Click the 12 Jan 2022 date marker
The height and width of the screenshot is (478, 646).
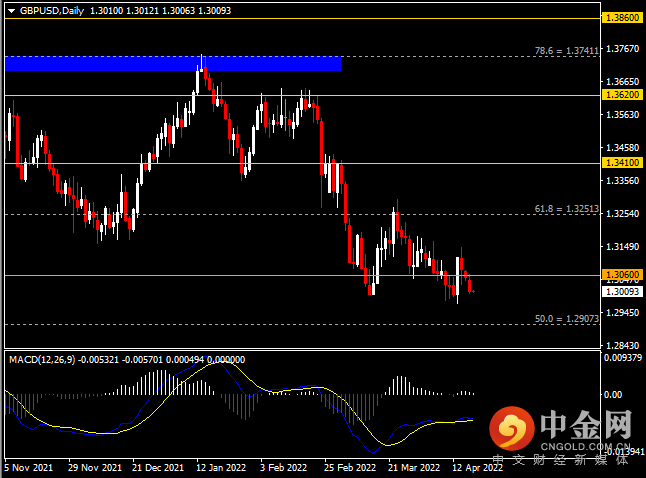click(221, 468)
